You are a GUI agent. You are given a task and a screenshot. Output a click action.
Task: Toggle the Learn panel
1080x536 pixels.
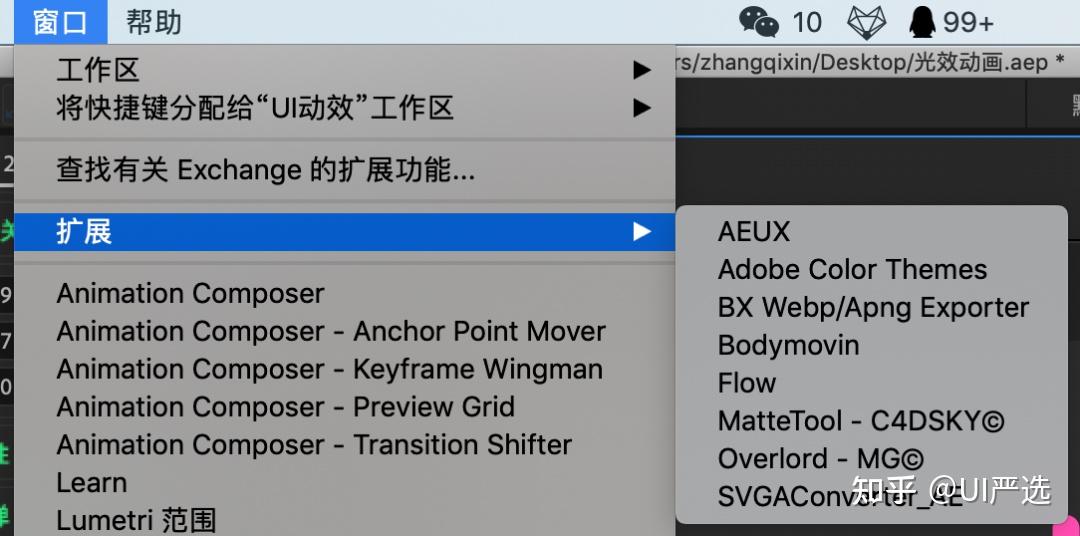click(91, 483)
